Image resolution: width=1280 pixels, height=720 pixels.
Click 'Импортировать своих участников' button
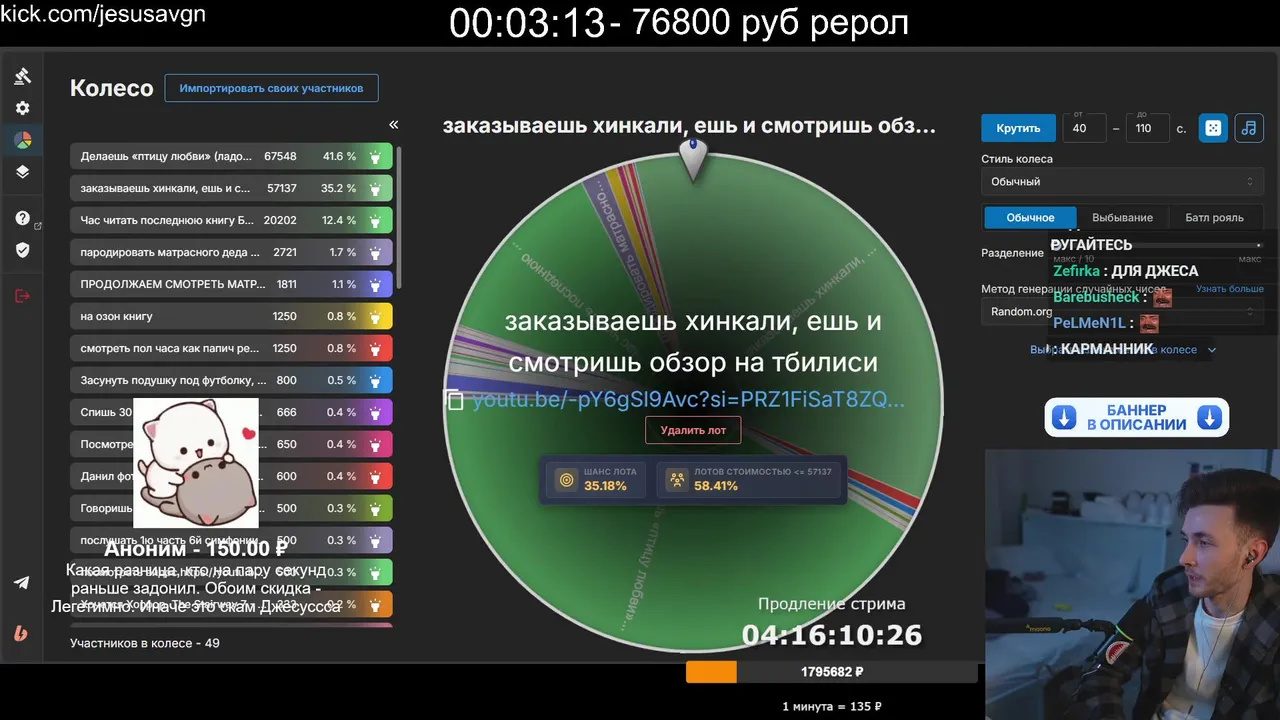click(271, 88)
